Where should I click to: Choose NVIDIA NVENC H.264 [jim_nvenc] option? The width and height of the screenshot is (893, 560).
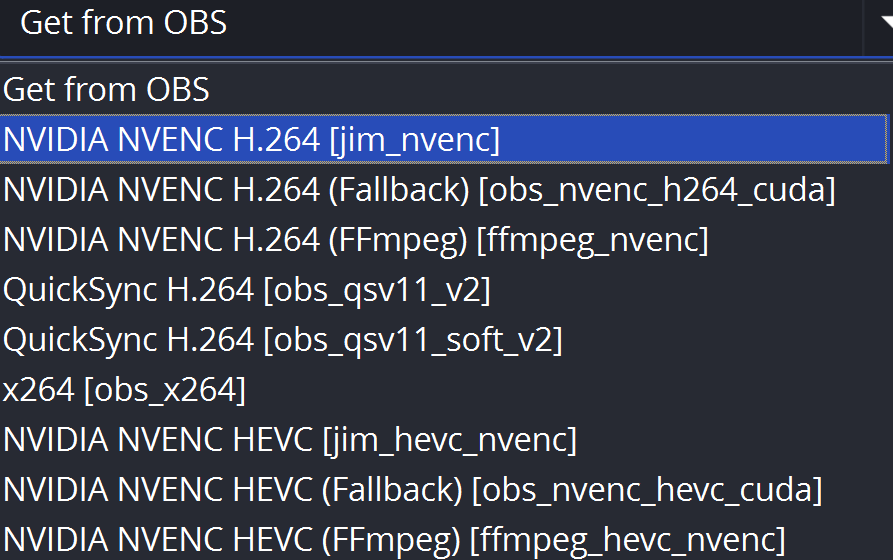tap(444, 139)
